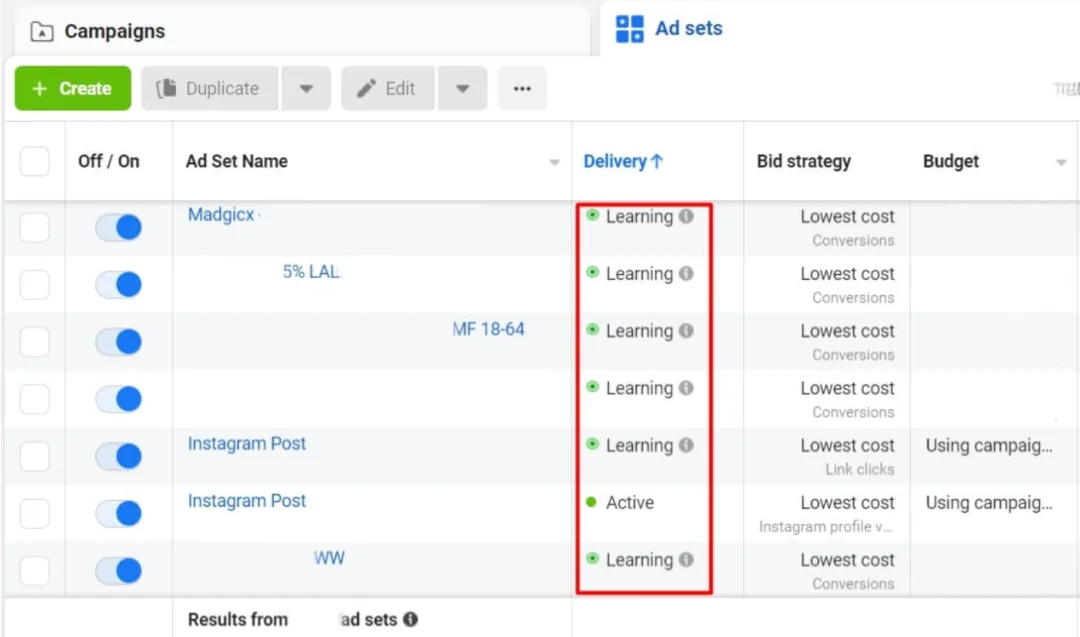Open the Madgicx ad set link
The width and height of the screenshot is (1080, 637).
[x=221, y=215]
